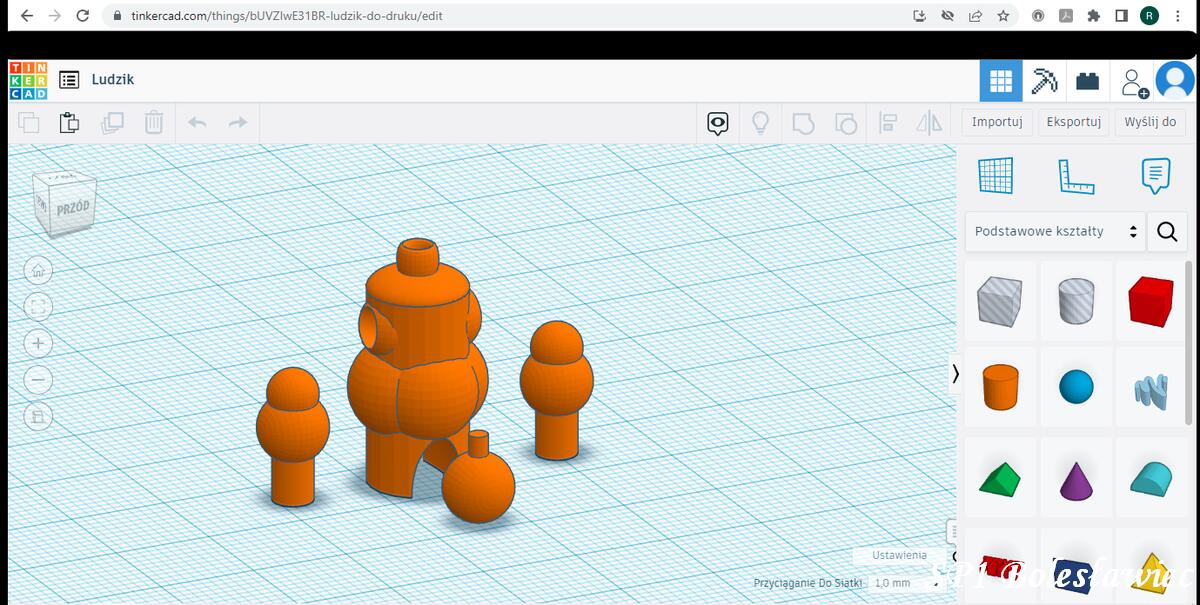This screenshot has width=1200, height=605.
Task: Click the browser Back arrow
Action: click(26, 16)
